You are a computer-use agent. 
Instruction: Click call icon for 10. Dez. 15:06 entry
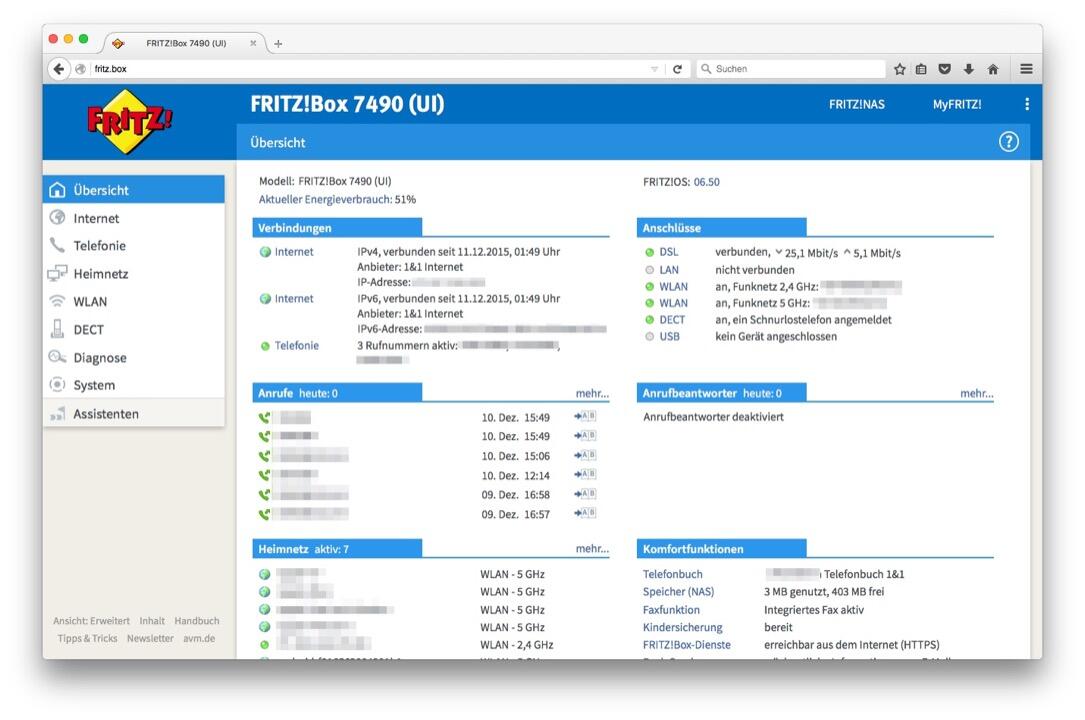coord(264,456)
